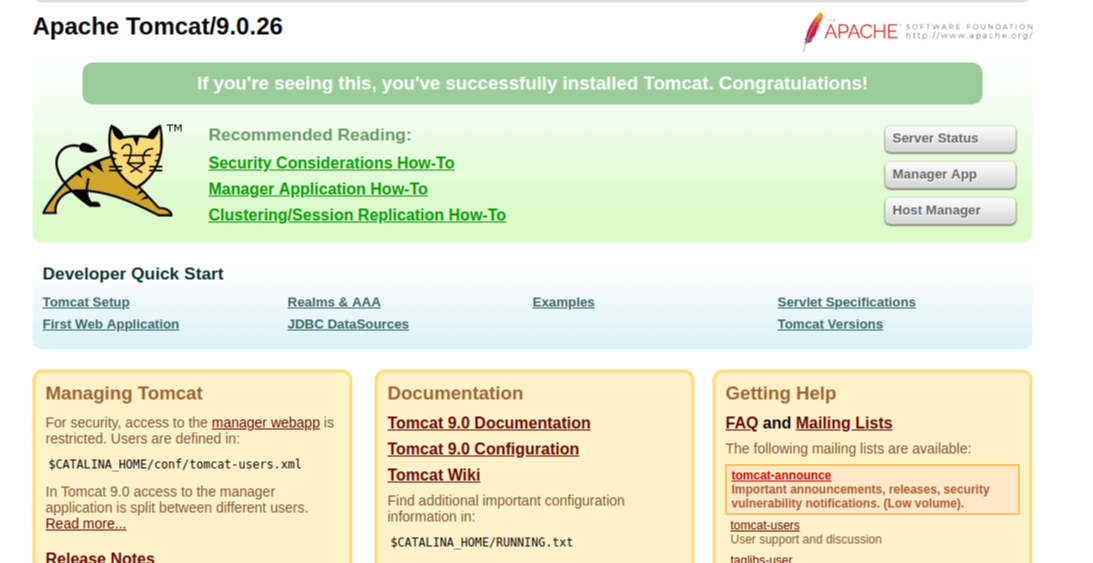Open the tomcat-users mailing list
This screenshot has height=563, width=1093.
[765, 525]
